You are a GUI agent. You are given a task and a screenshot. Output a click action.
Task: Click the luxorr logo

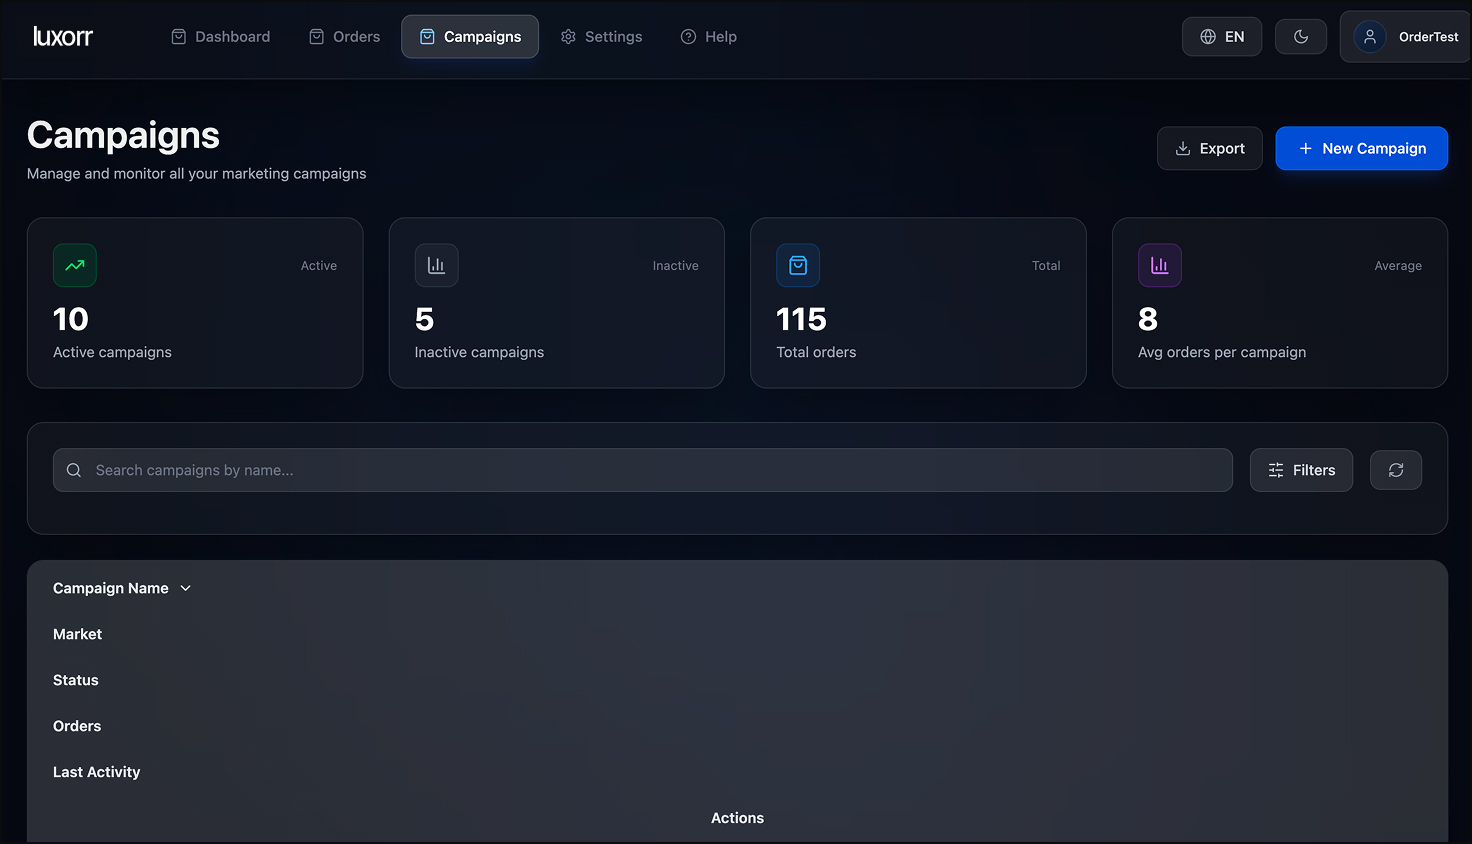click(x=63, y=37)
